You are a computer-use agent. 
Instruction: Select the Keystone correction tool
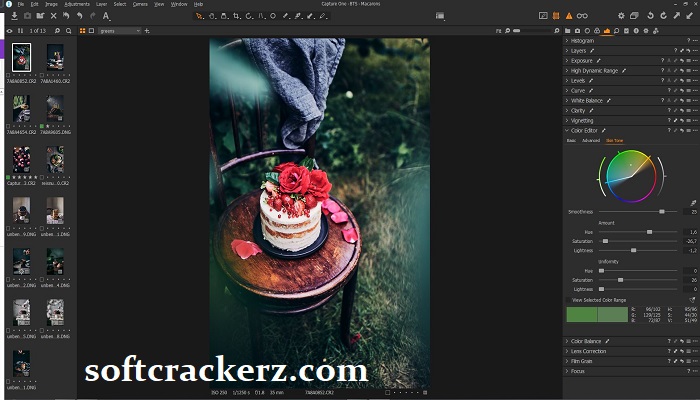click(x=262, y=16)
